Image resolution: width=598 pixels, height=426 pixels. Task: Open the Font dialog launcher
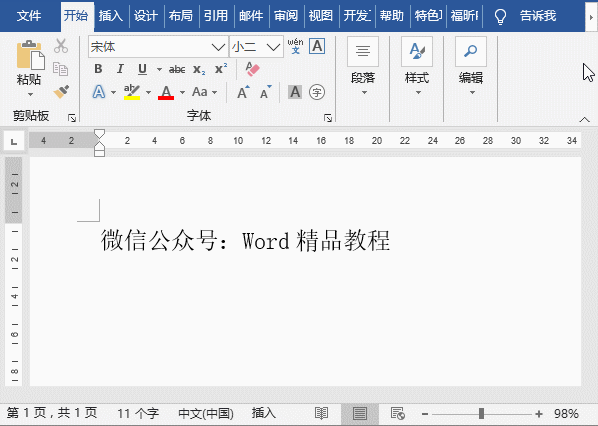(328, 118)
